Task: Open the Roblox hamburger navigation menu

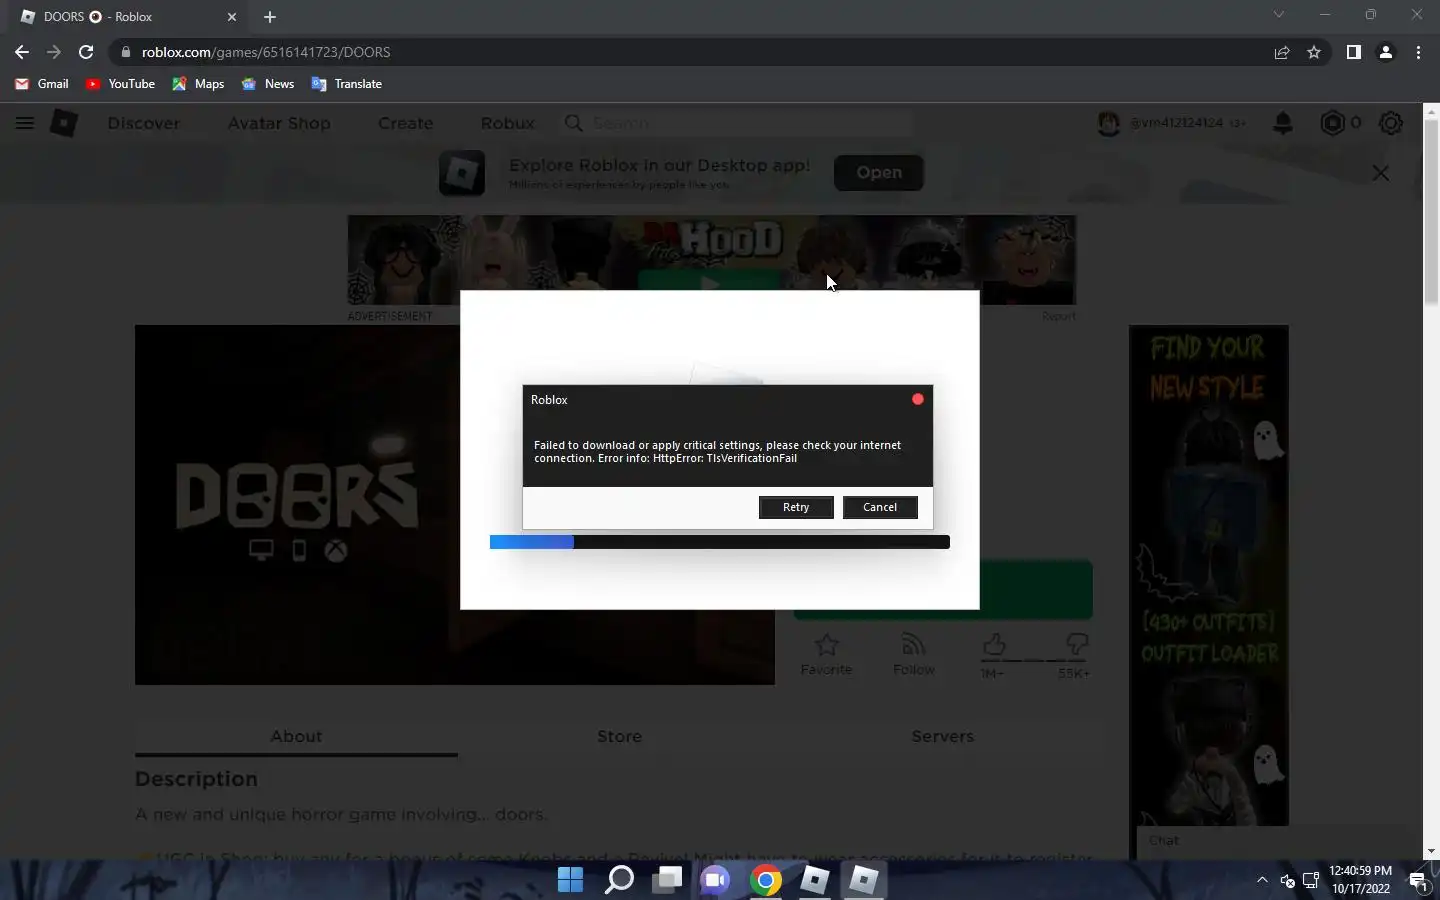Action: pos(25,123)
